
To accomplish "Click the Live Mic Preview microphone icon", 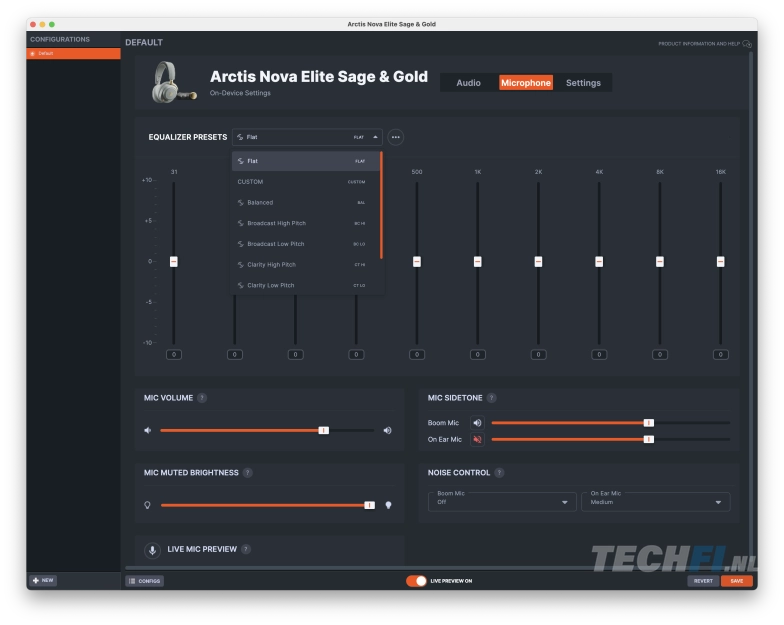I will pos(152,550).
